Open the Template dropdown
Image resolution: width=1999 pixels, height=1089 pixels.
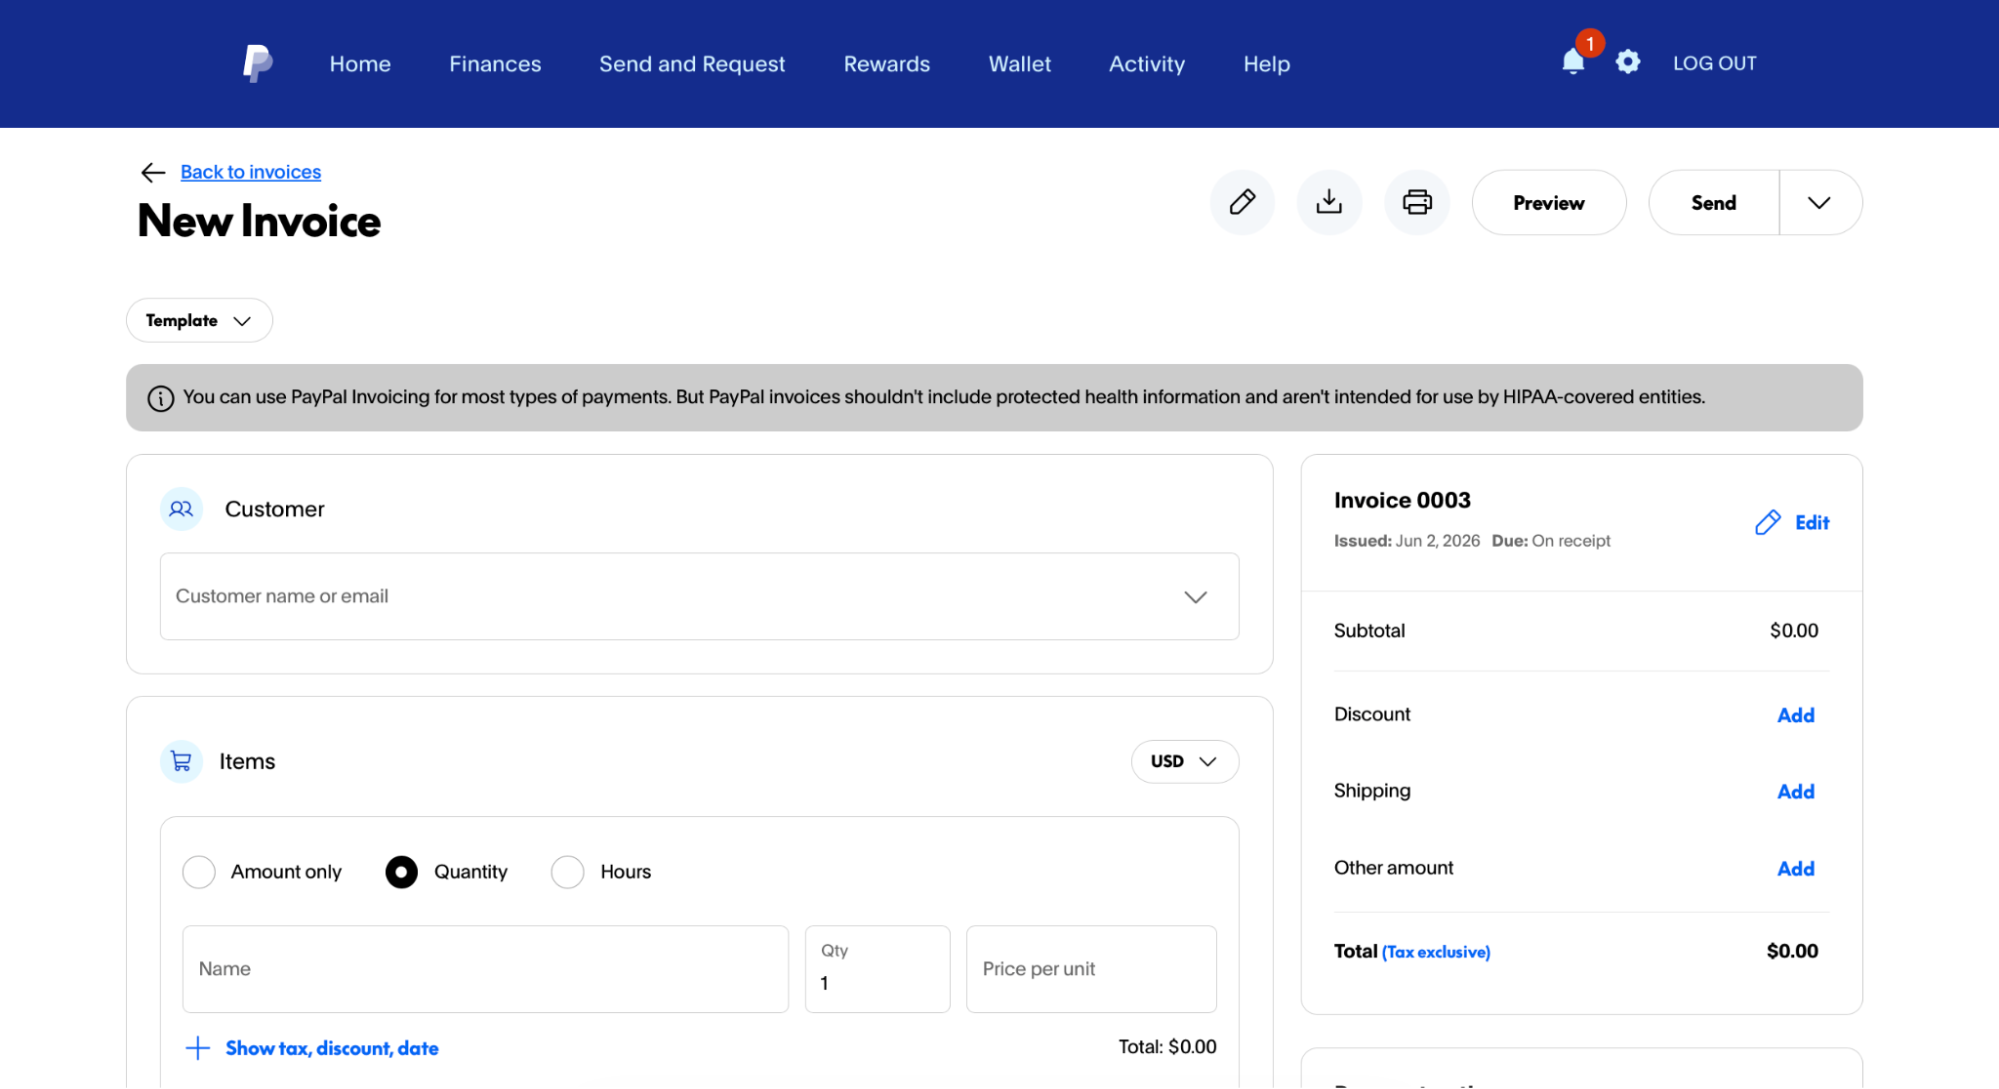point(199,320)
